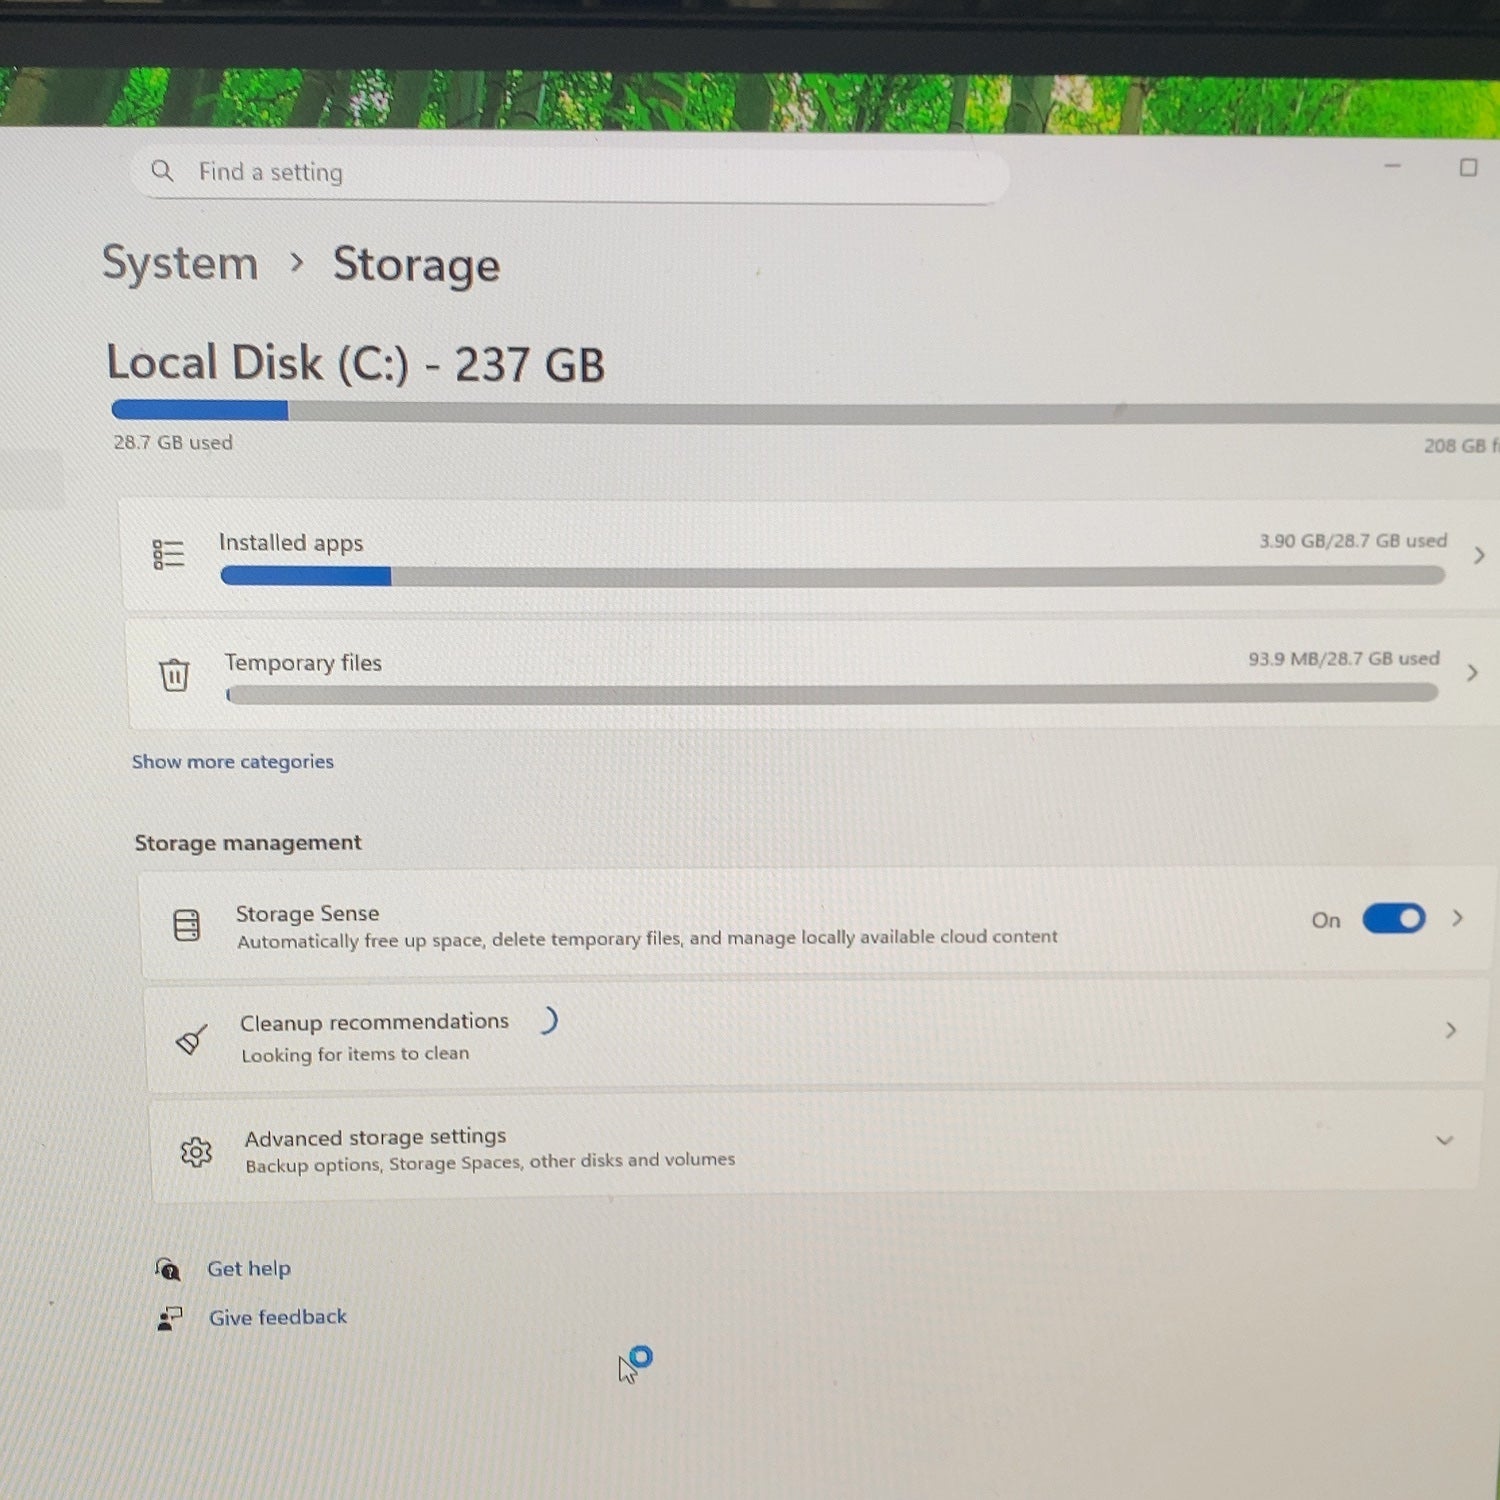Image resolution: width=1500 pixels, height=1500 pixels.
Task: Click the Storage Sense drive icon
Action: (187, 925)
